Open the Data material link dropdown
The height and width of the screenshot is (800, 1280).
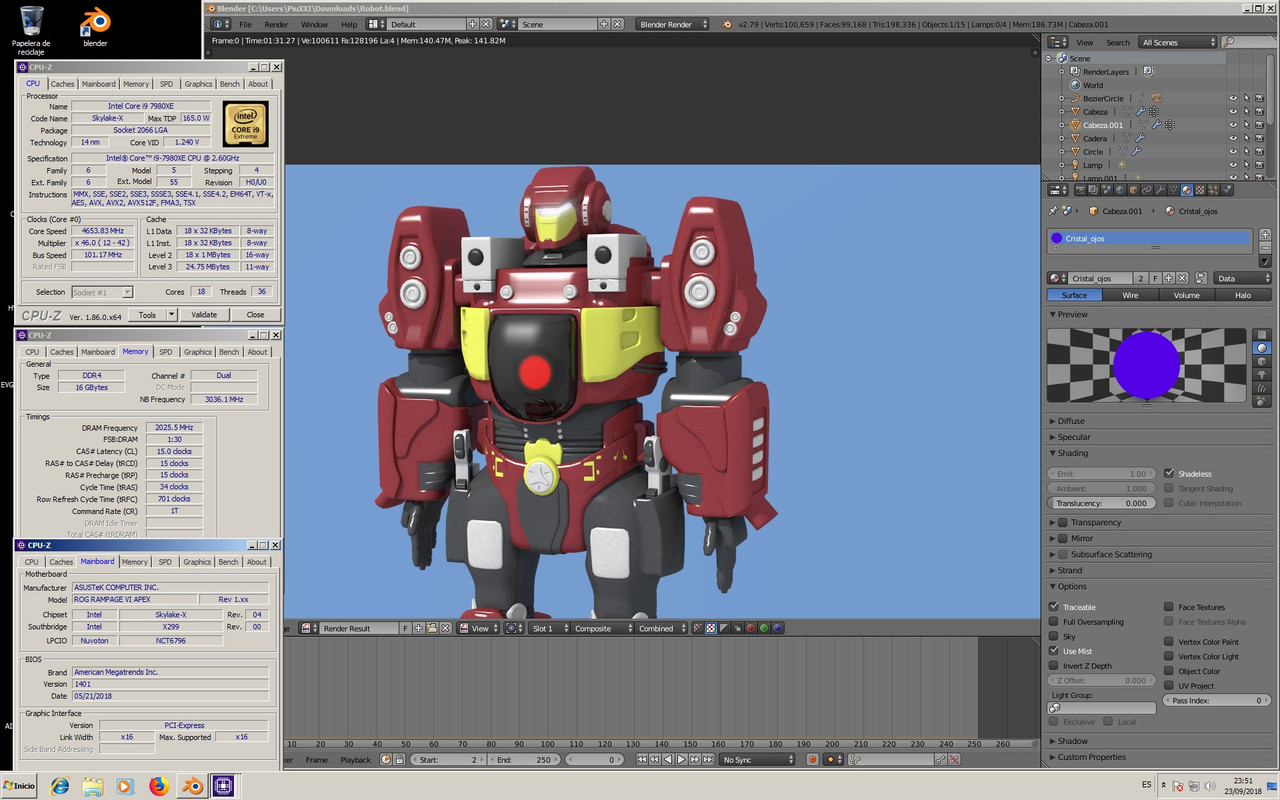pyautogui.click(x=1242, y=278)
